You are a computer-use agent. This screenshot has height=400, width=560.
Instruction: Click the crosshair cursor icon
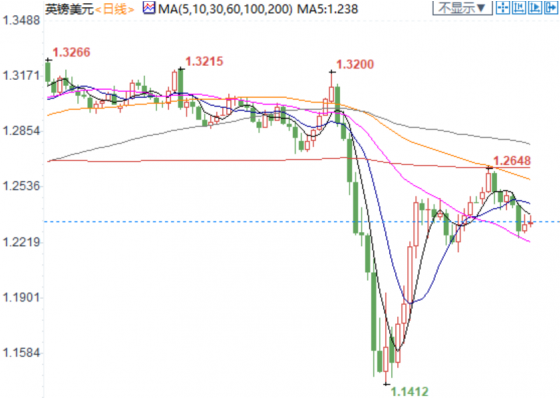click(503, 8)
